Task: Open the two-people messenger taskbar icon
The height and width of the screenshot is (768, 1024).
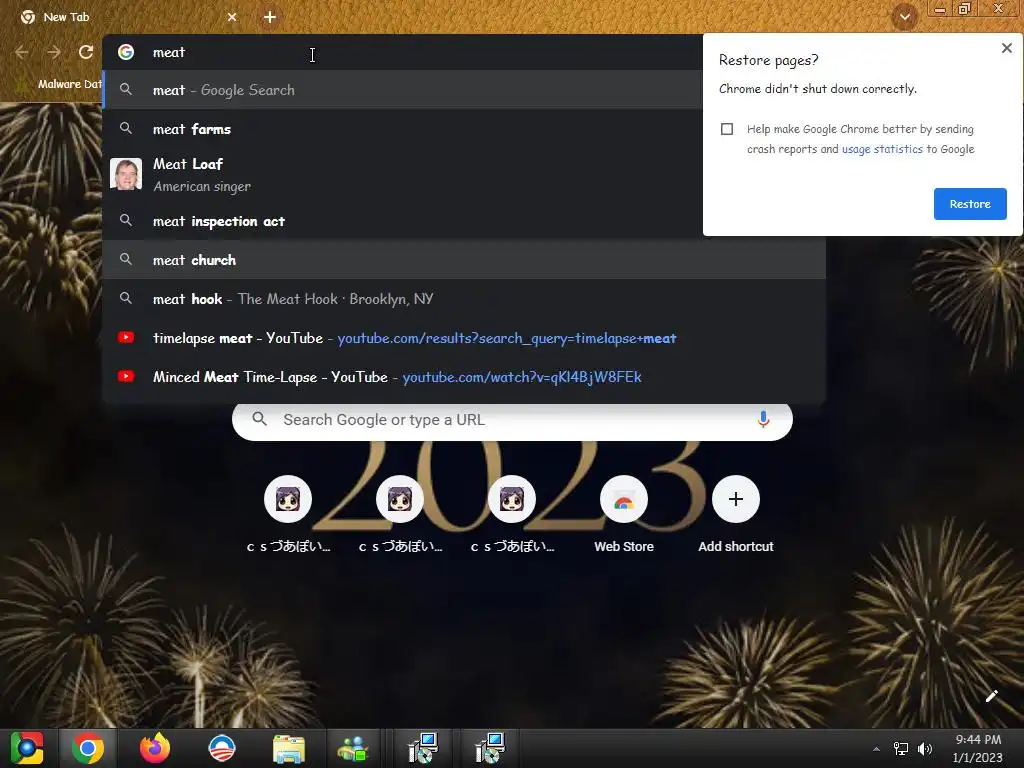Action: coord(353,749)
